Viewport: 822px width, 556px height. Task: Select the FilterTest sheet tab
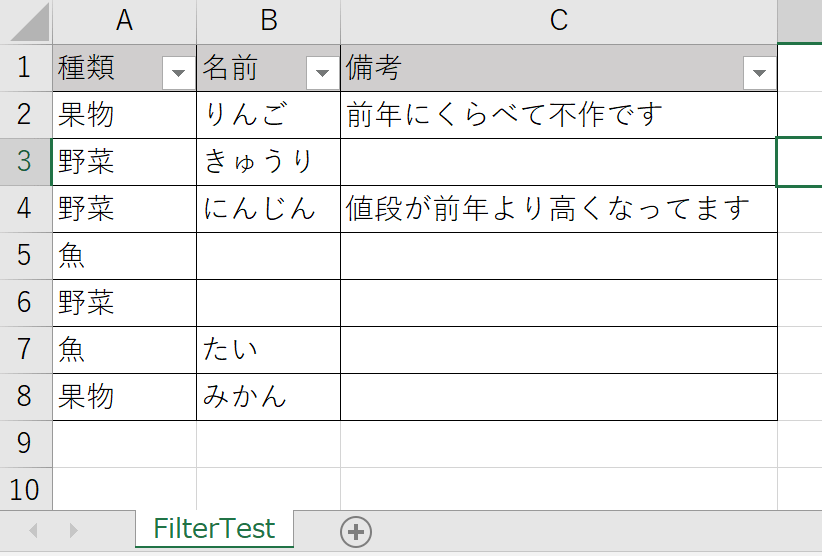(x=214, y=529)
